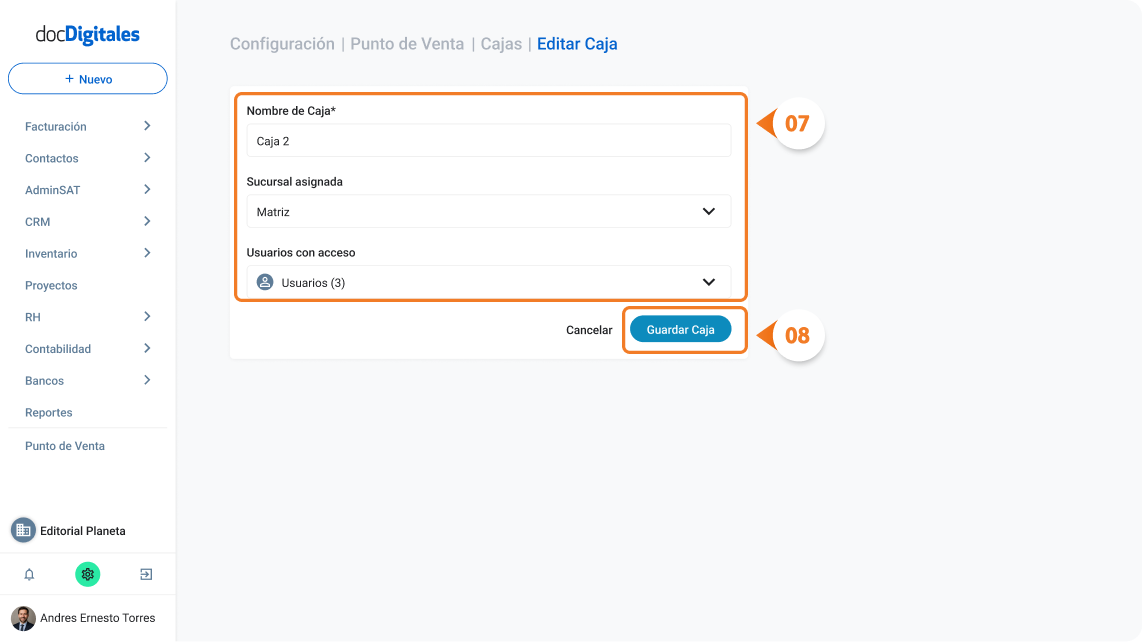The width and height of the screenshot is (1142, 642).
Task: Expand the Inventario submenu chevron
Action: (147, 253)
